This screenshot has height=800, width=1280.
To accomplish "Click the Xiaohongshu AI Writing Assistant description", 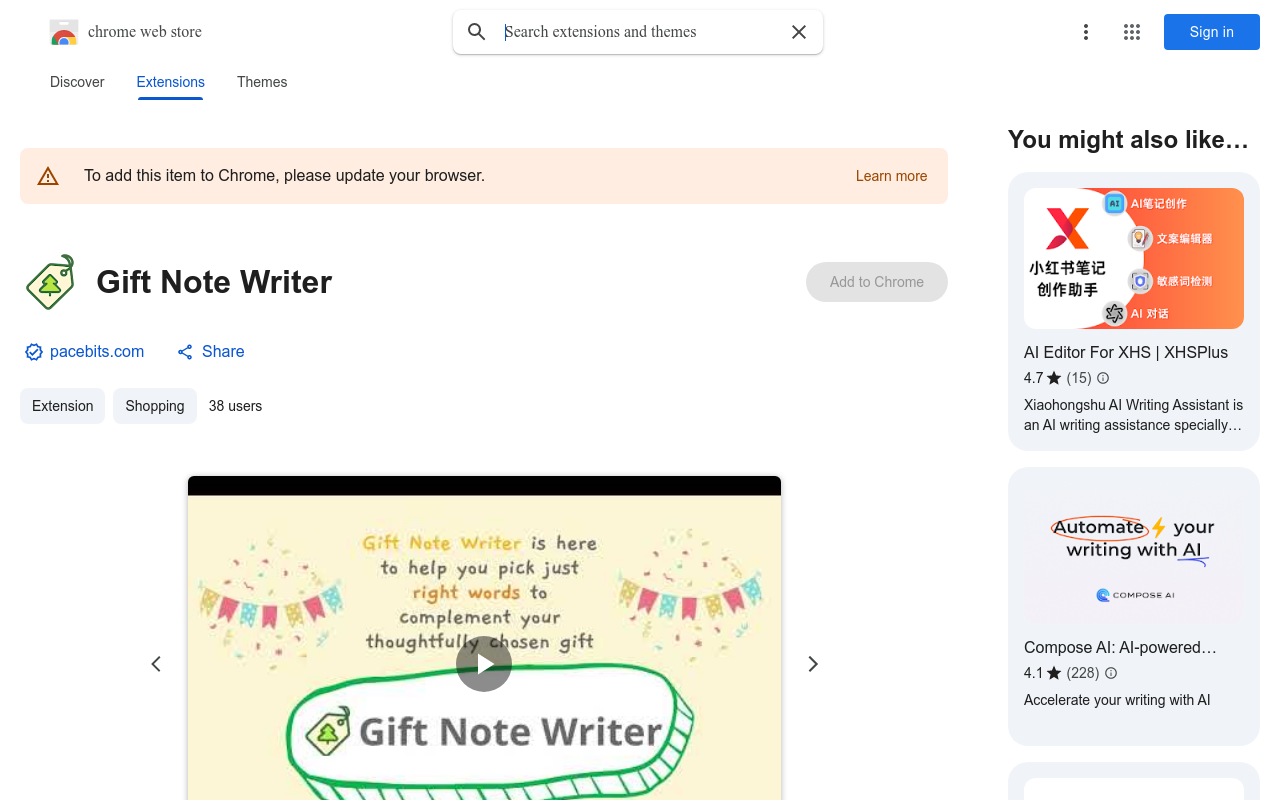I will (1134, 415).
